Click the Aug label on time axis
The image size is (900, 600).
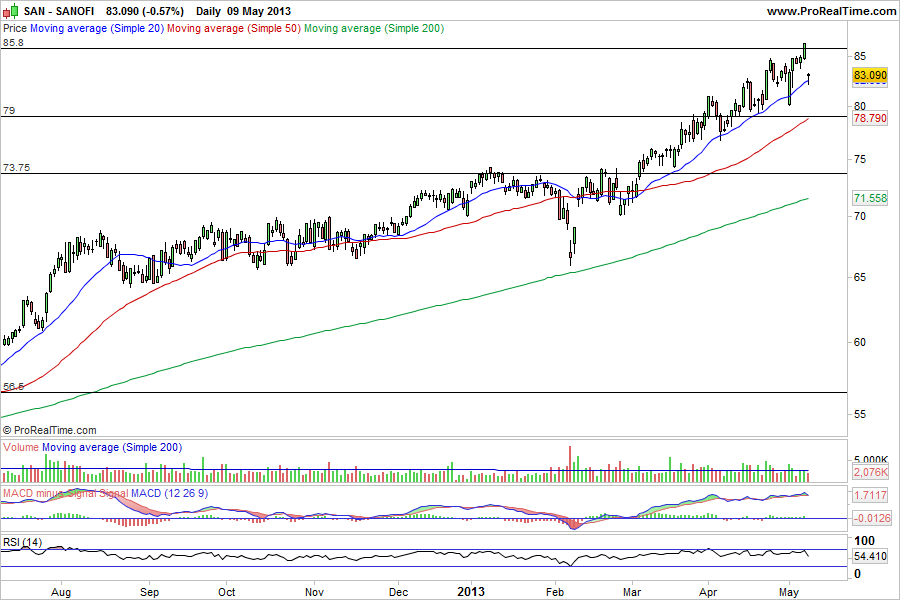61,592
